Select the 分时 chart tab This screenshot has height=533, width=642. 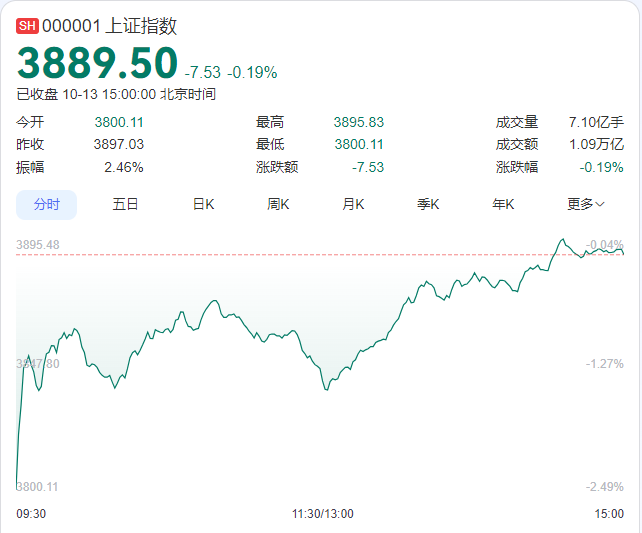[x=47, y=204]
